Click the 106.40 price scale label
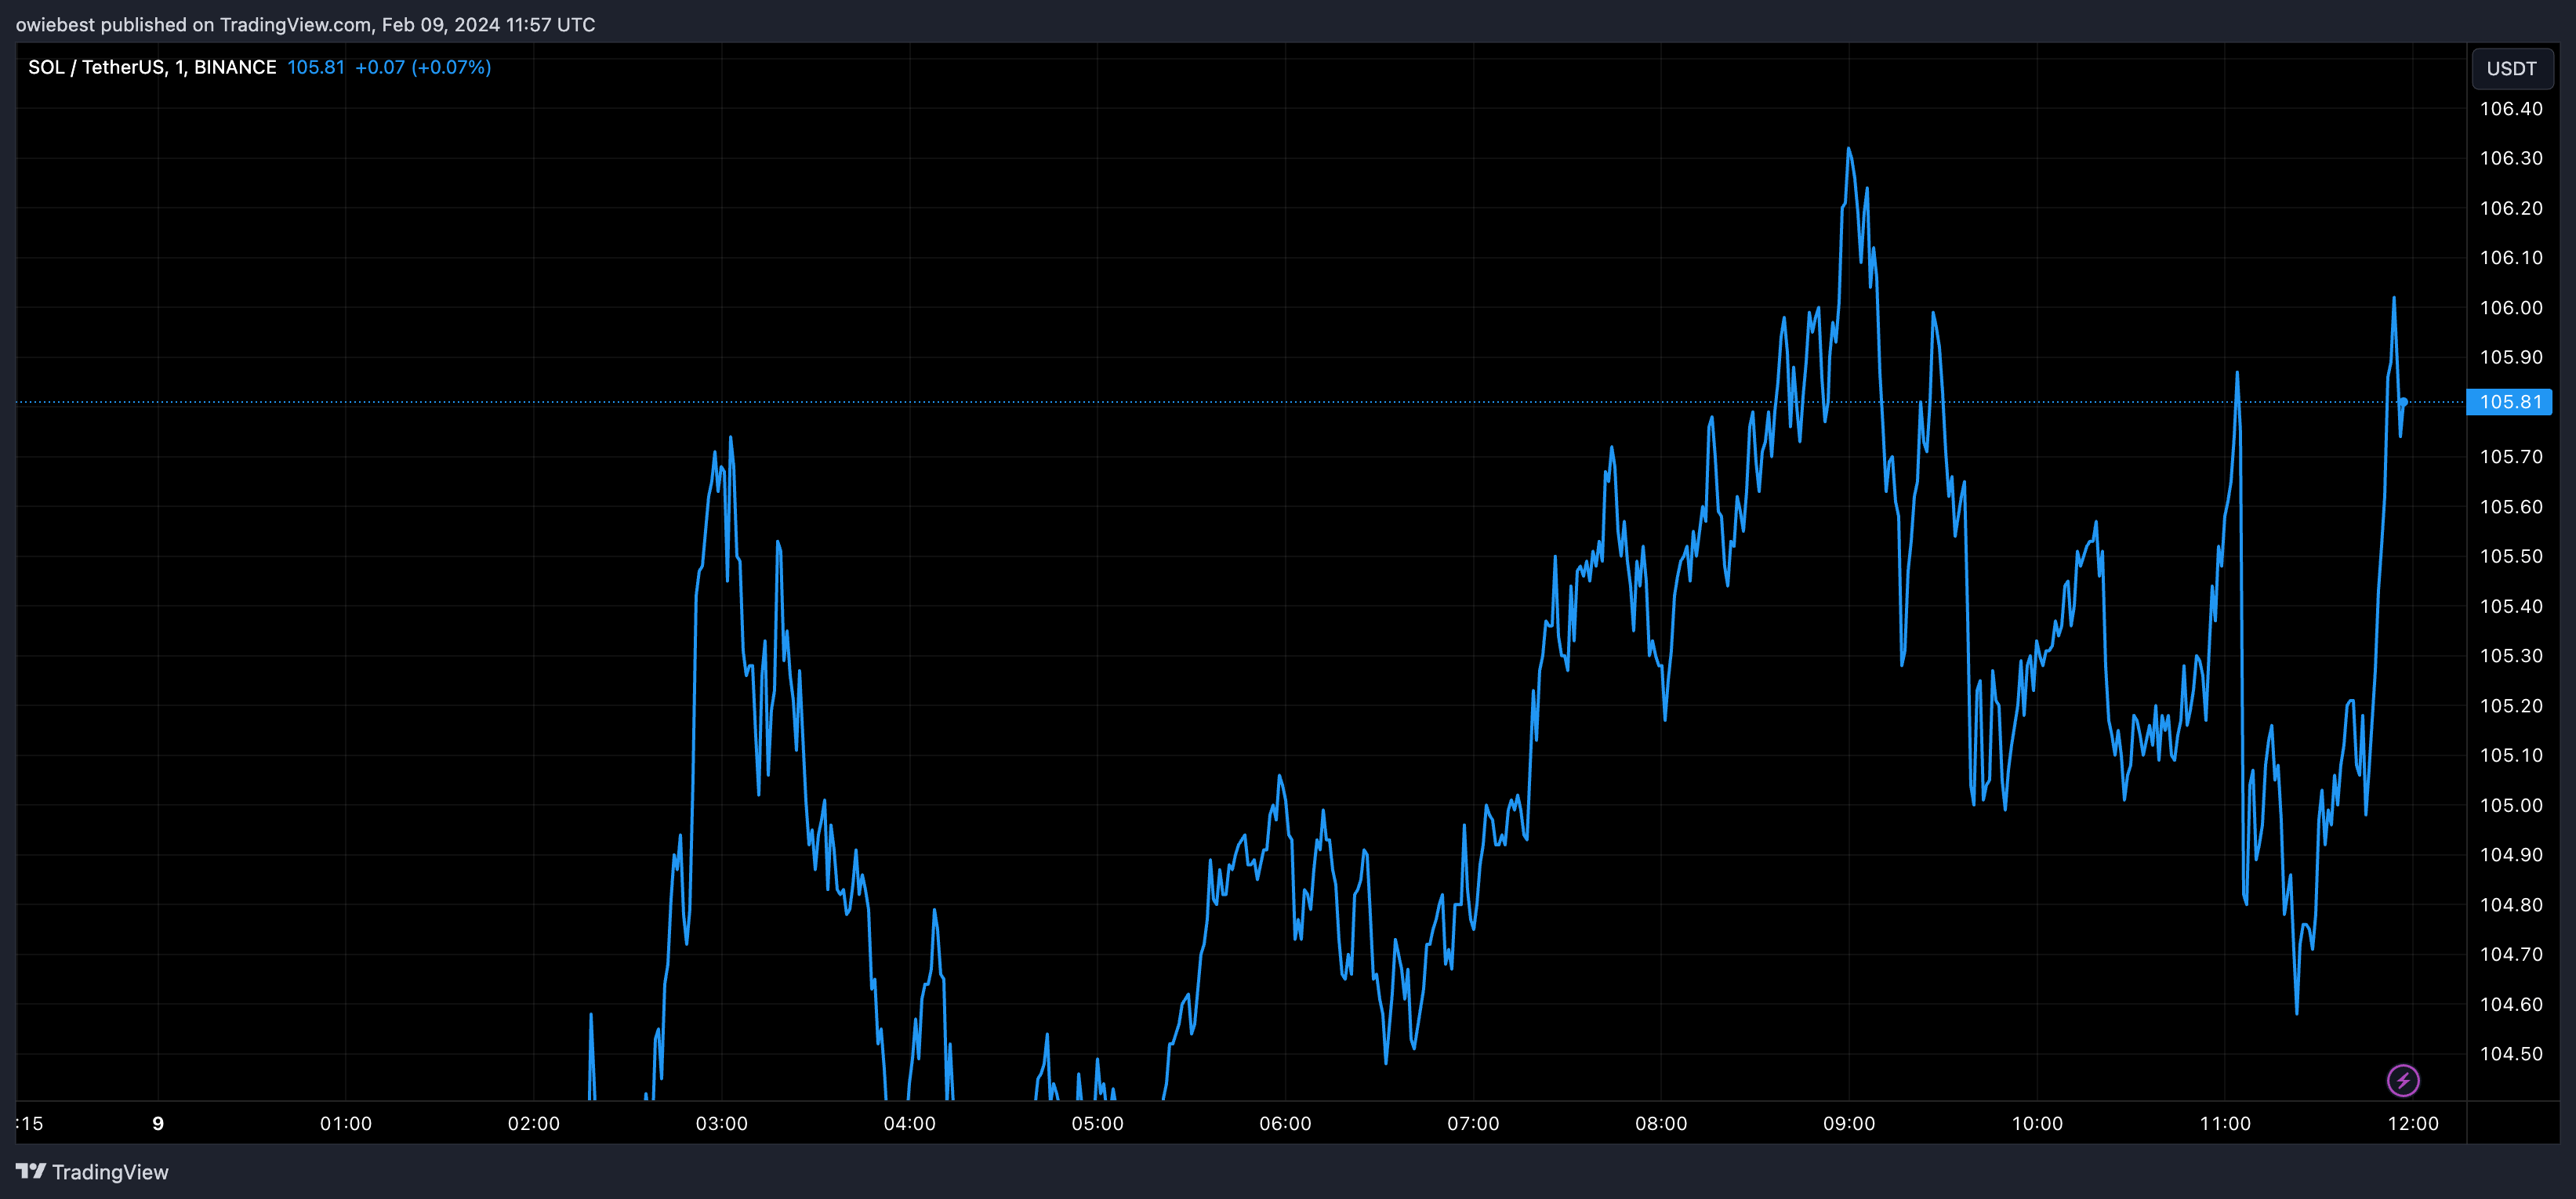Image resolution: width=2576 pixels, height=1199 pixels. pos(2510,108)
